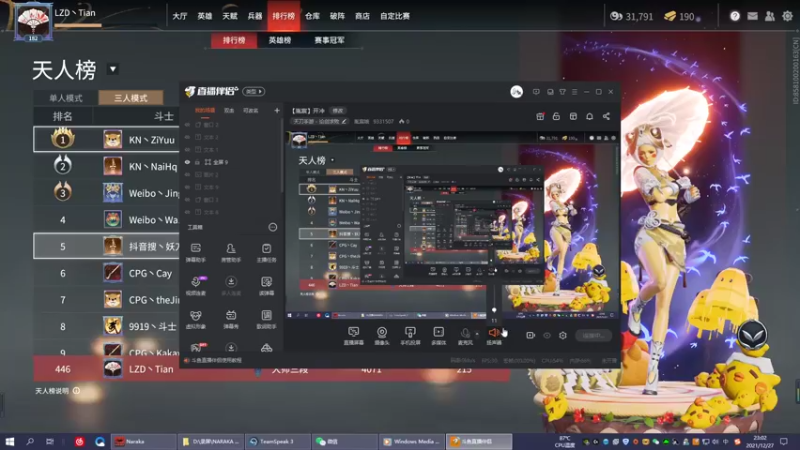Toggle the lock on the 全屏 9 source
The height and width of the screenshot is (450, 800).
click(197, 162)
